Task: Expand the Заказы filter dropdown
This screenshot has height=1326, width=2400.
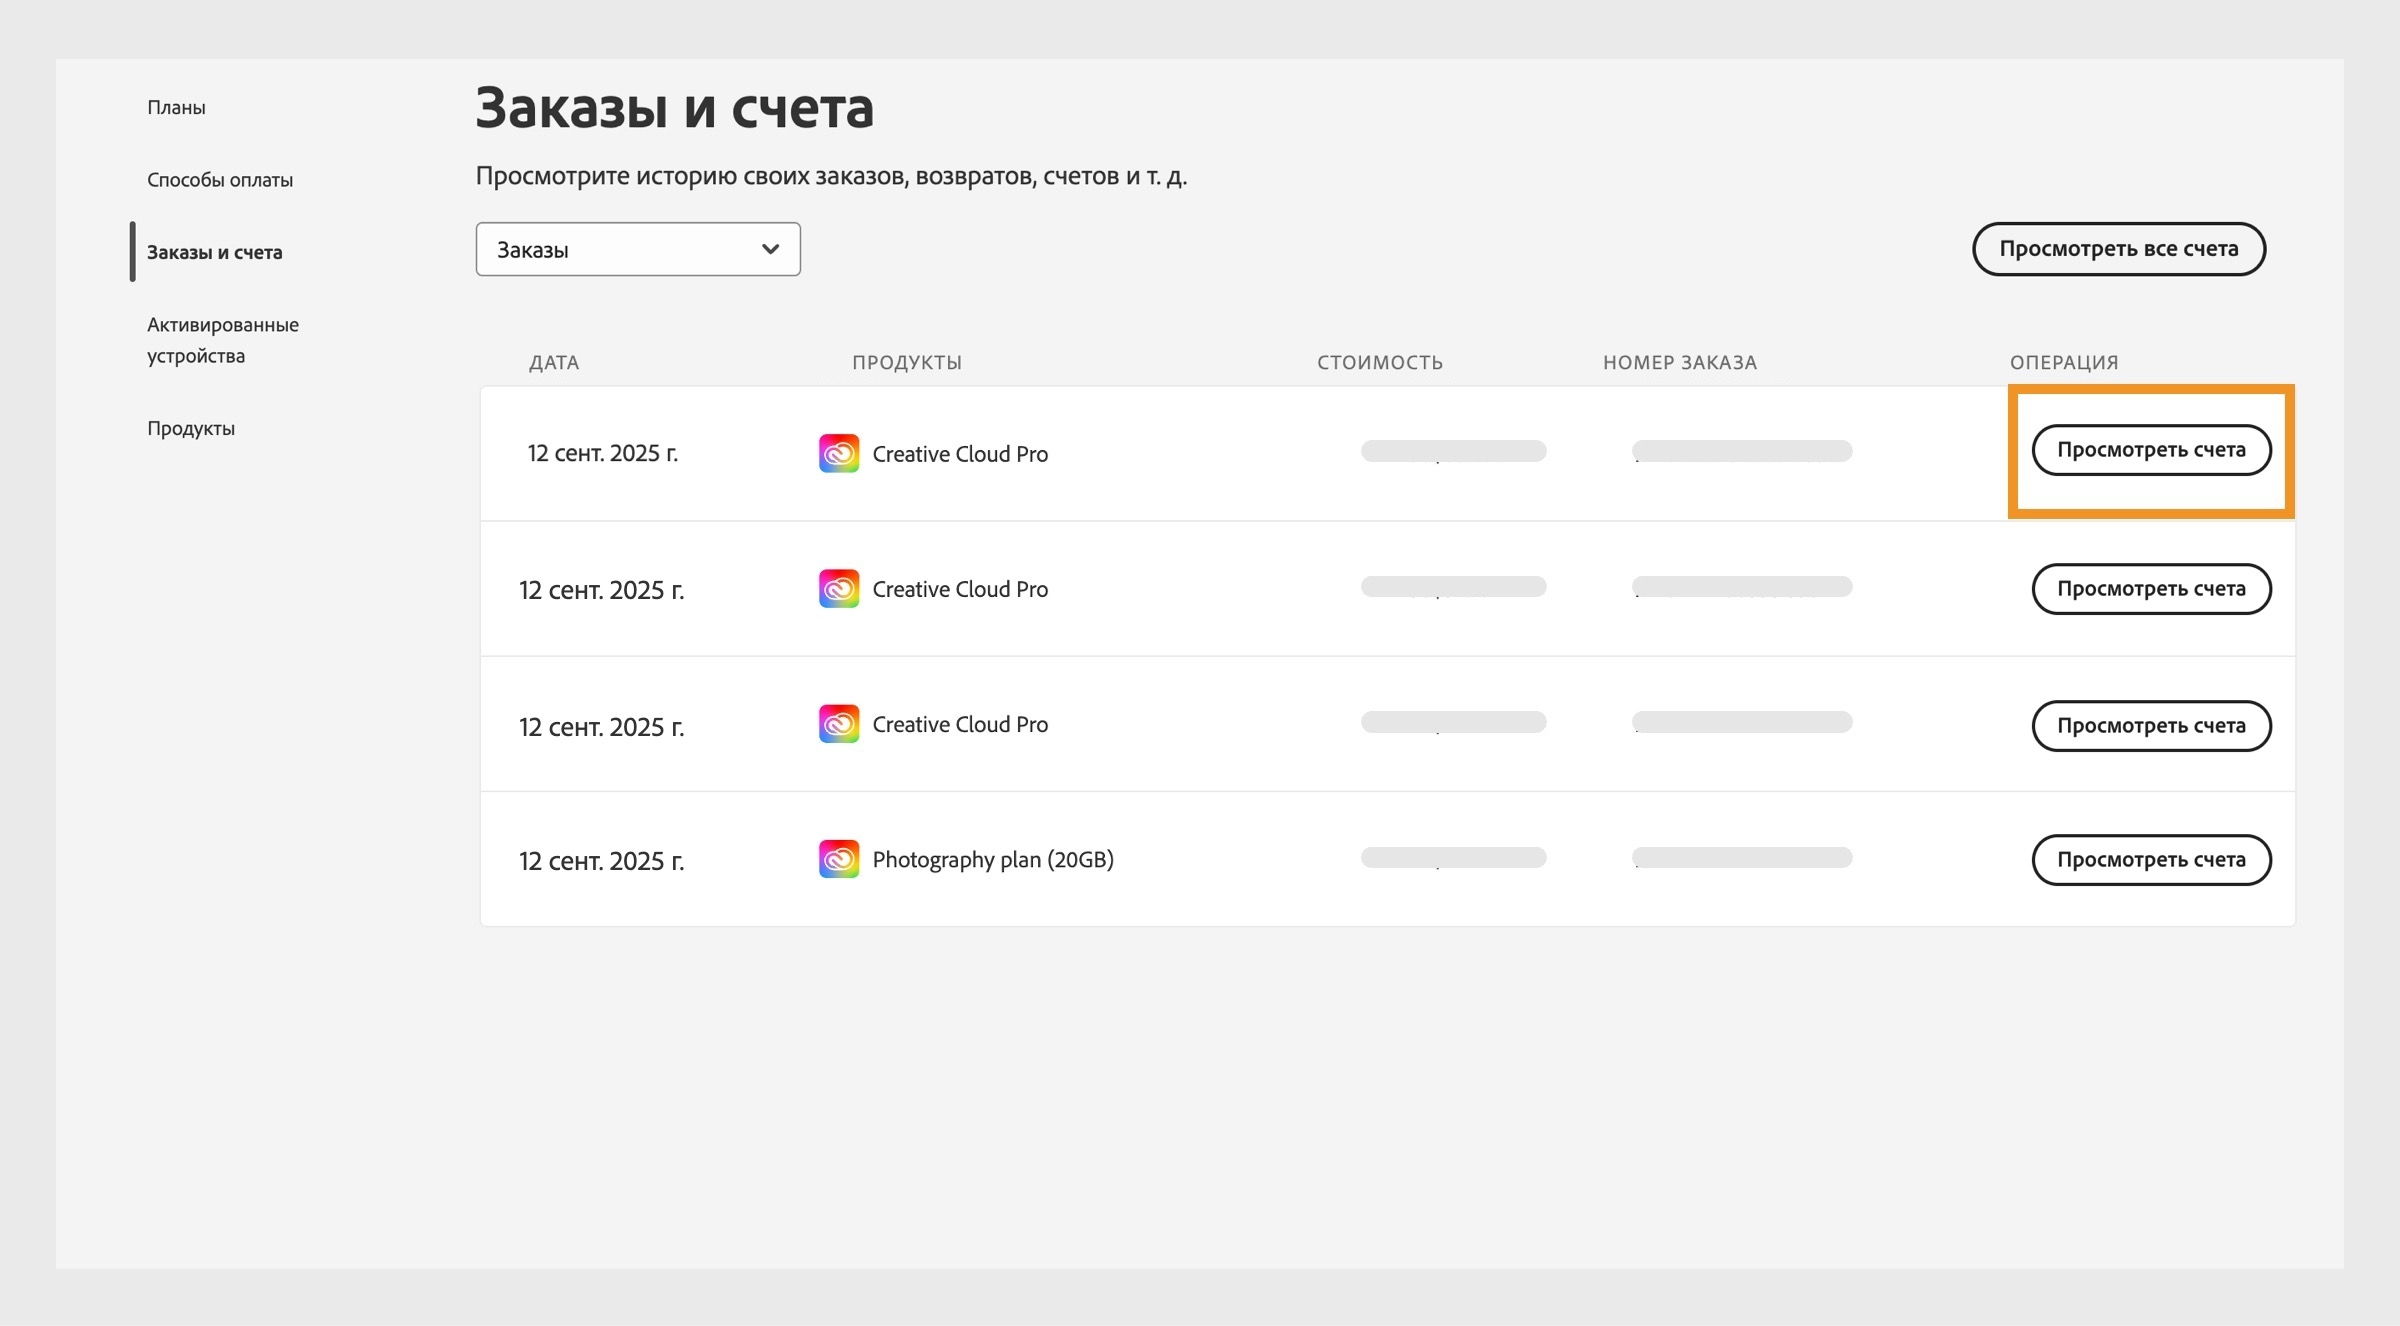Action: click(638, 249)
